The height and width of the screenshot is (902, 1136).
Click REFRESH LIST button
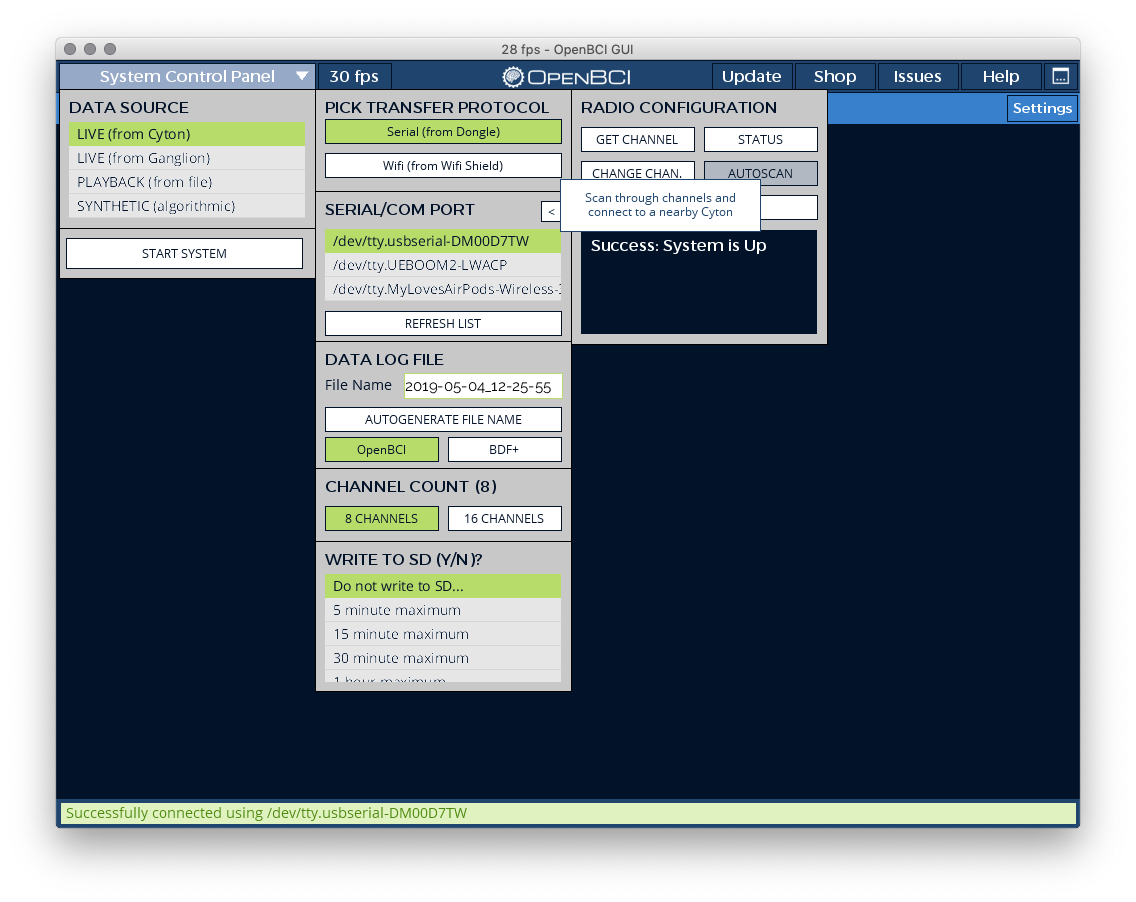[x=443, y=324]
